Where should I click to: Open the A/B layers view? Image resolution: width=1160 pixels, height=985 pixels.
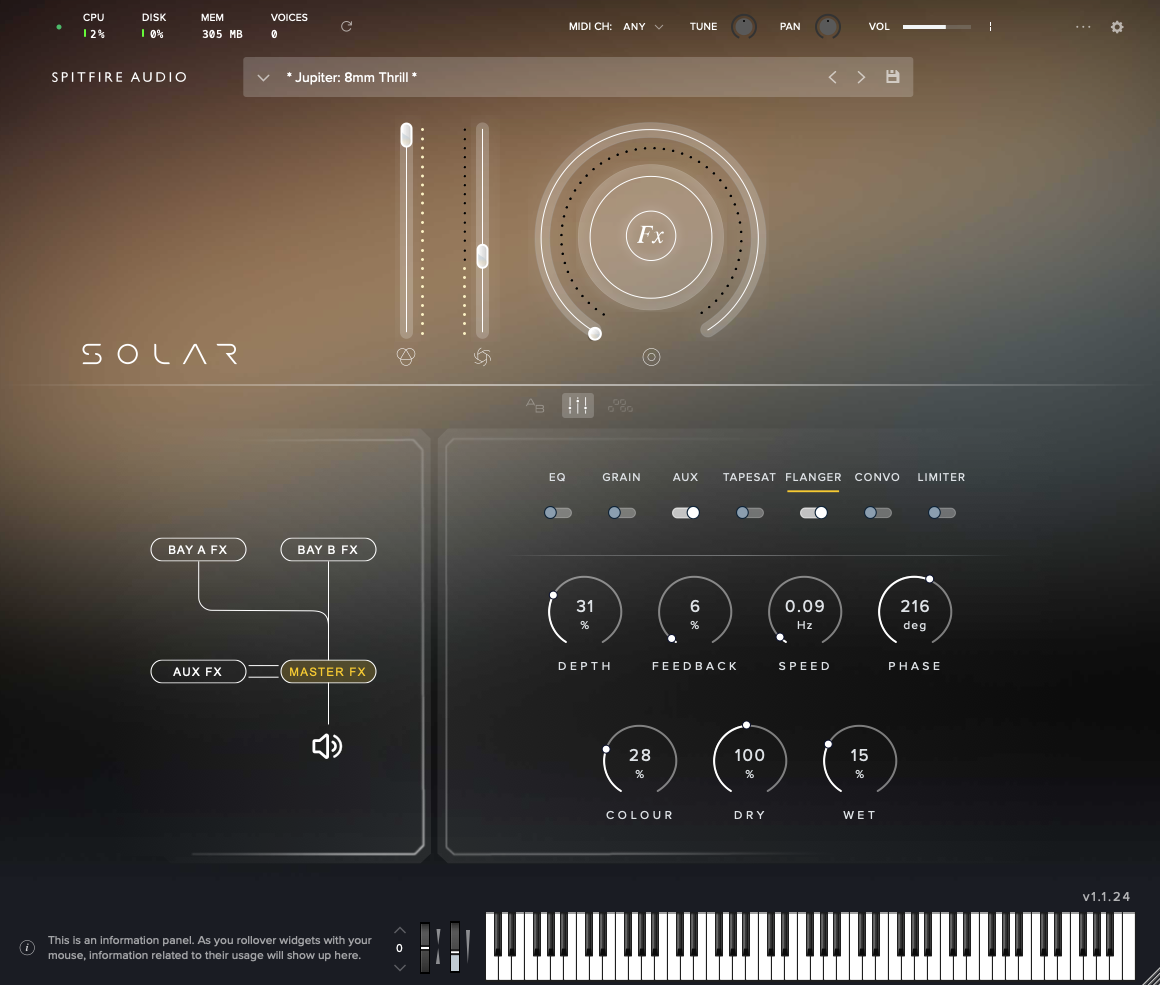point(536,405)
